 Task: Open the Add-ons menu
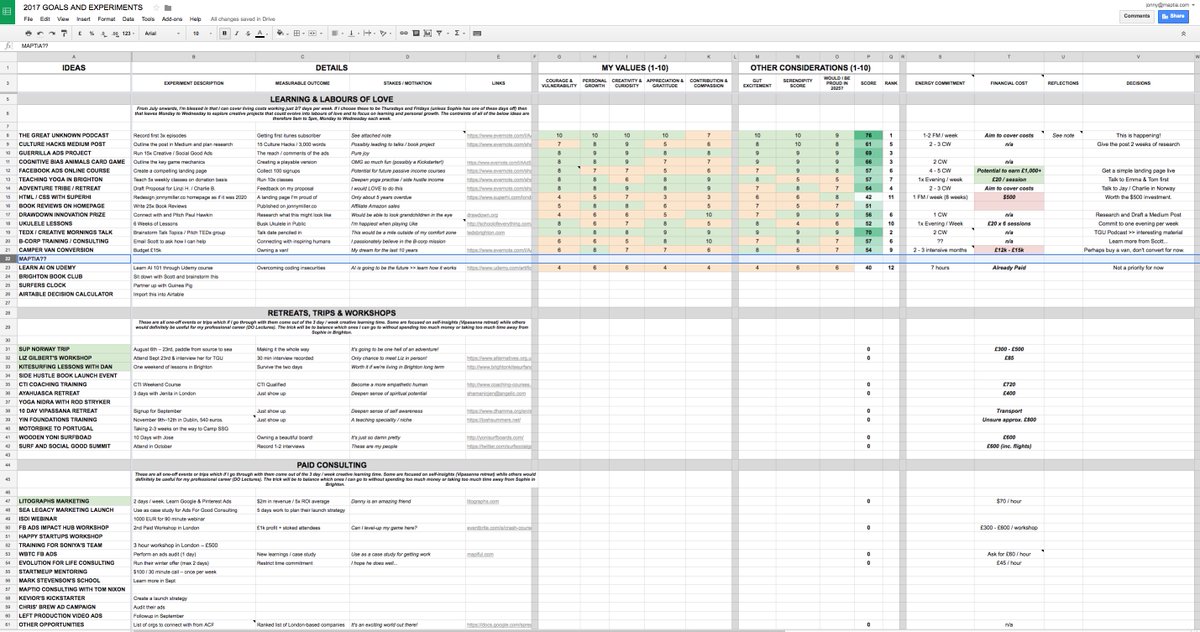point(172,19)
